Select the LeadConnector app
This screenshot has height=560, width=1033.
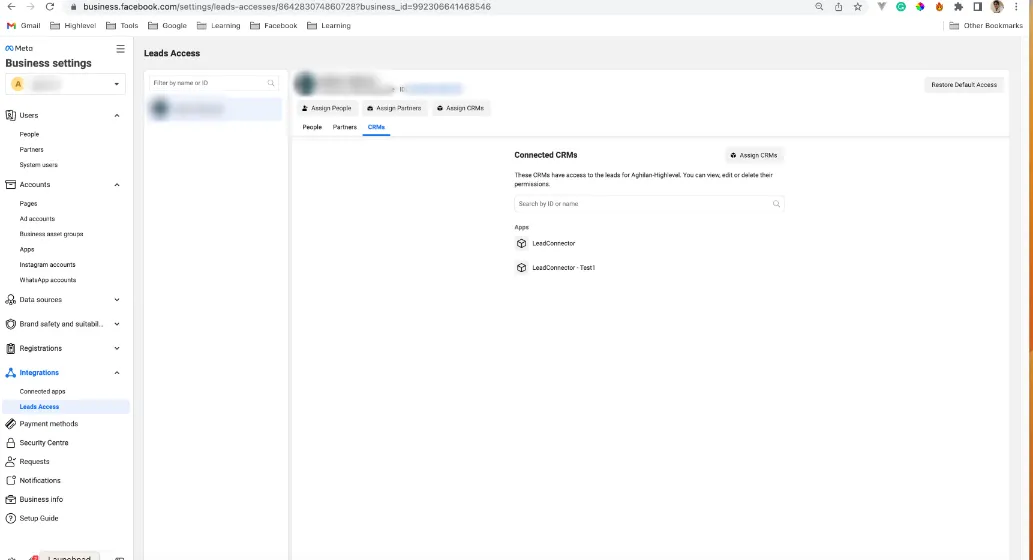pos(553,244)
